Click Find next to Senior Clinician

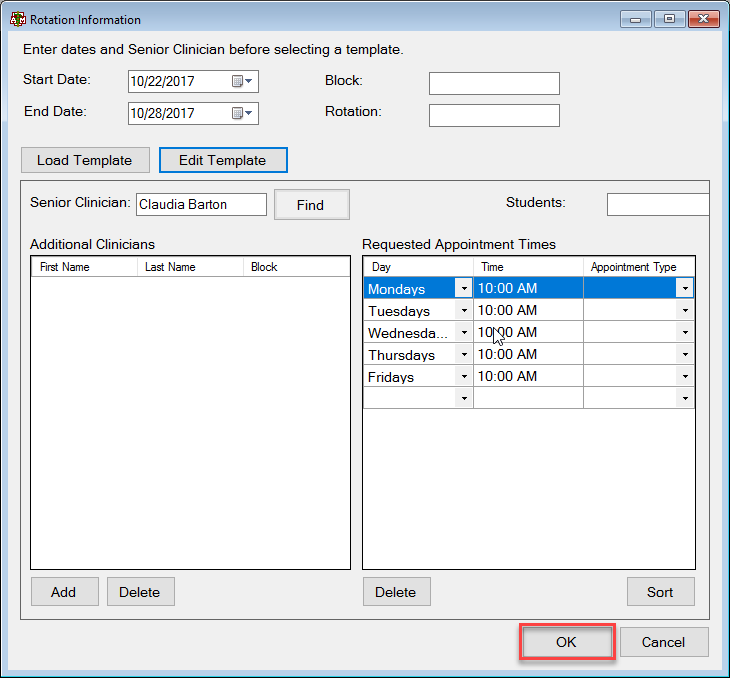pyautogui.click(x=311, y=204)
